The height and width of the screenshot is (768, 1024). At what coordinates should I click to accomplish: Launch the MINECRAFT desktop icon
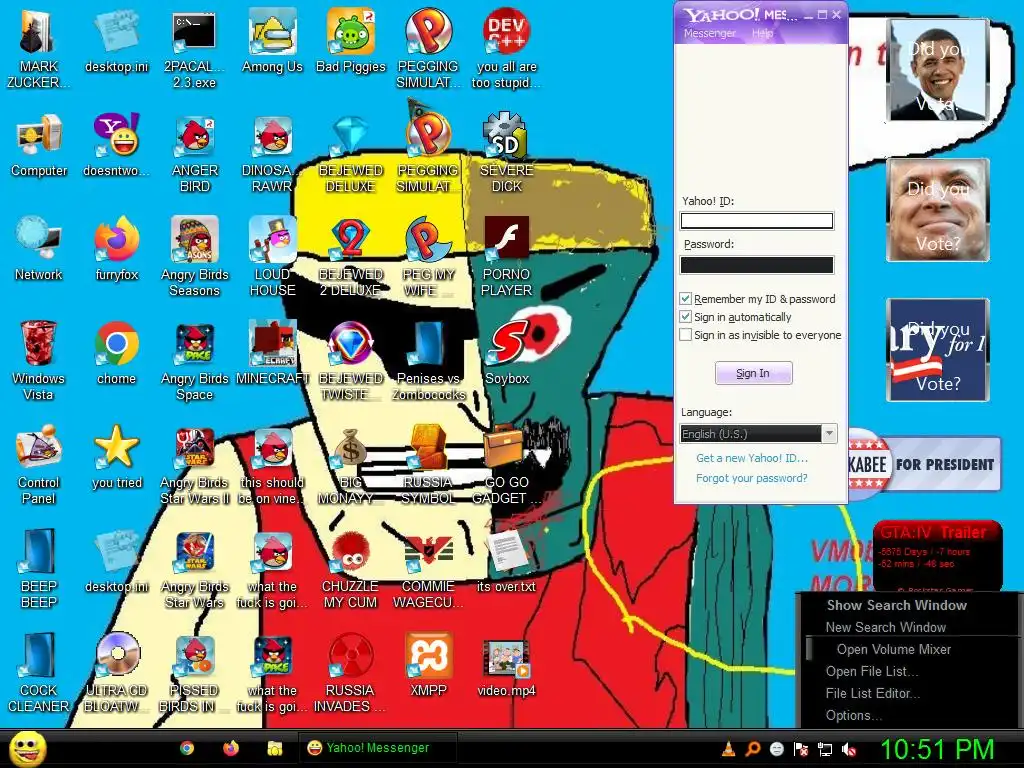tap(272, 353)
